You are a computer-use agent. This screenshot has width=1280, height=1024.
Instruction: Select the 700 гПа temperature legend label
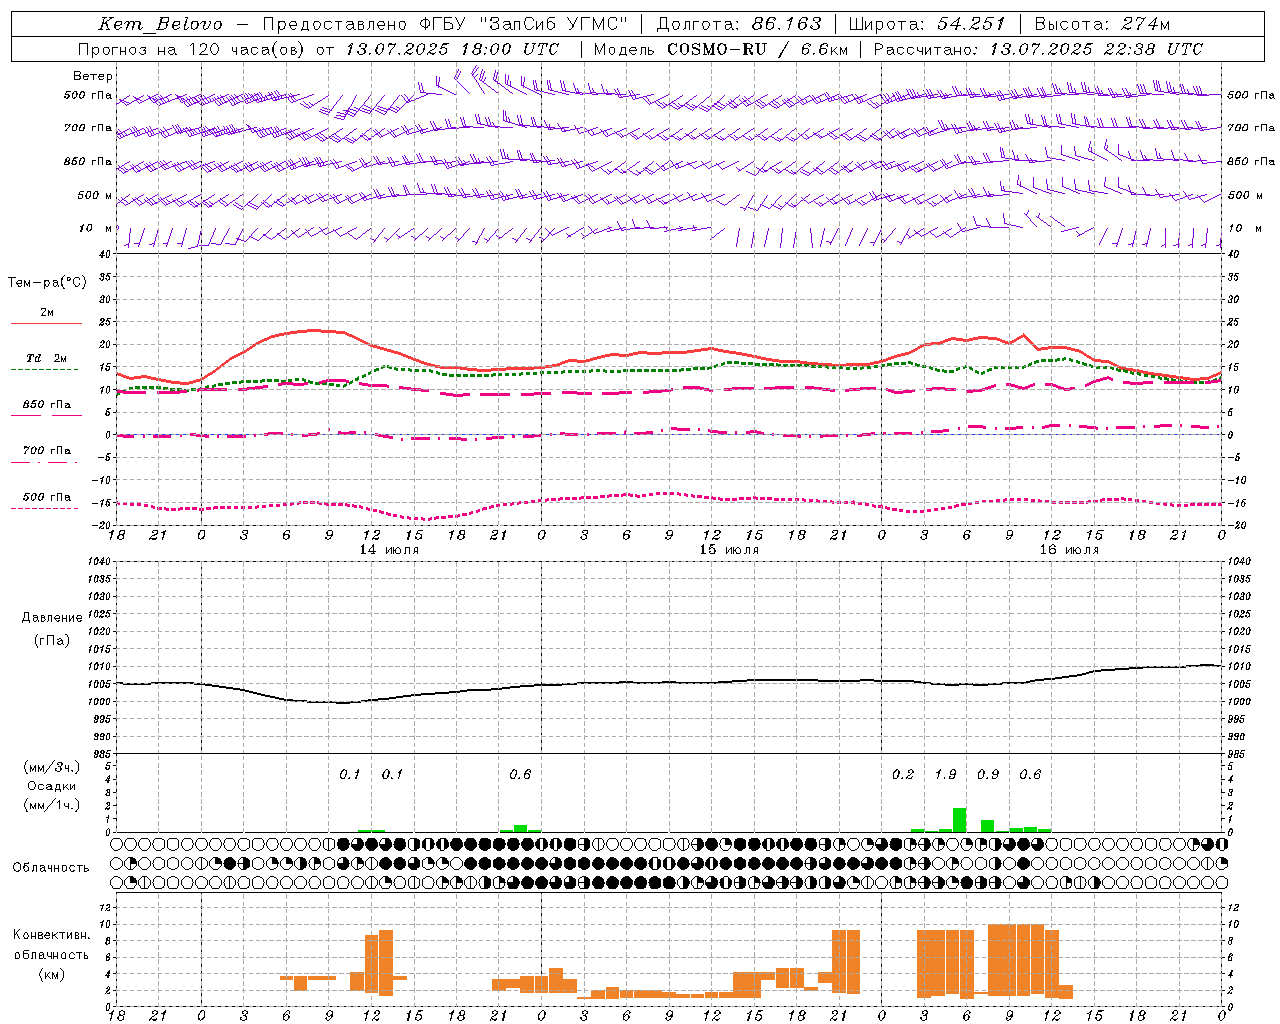[x=46, y=450]
